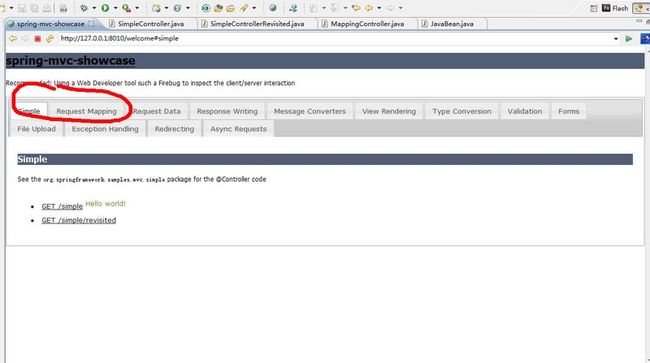The height and width of the screenshot is (363, 650).
Task: Click the Last Edit Location toolbar icon
Action: coord(356,8)
